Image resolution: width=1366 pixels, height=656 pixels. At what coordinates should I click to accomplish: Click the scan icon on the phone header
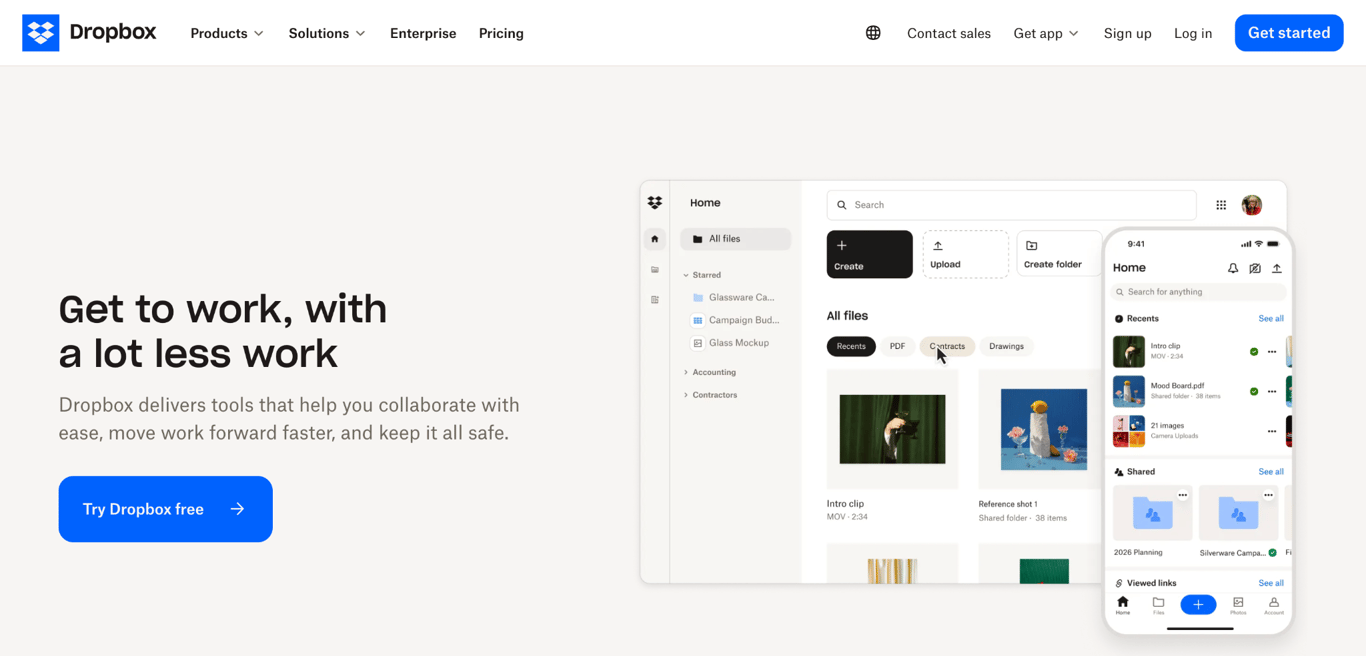point(1255,268)
